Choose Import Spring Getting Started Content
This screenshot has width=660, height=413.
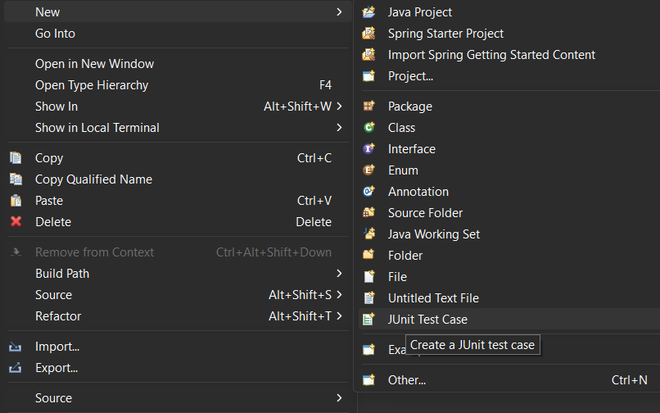pyautogui.click(x=491, y=55)
